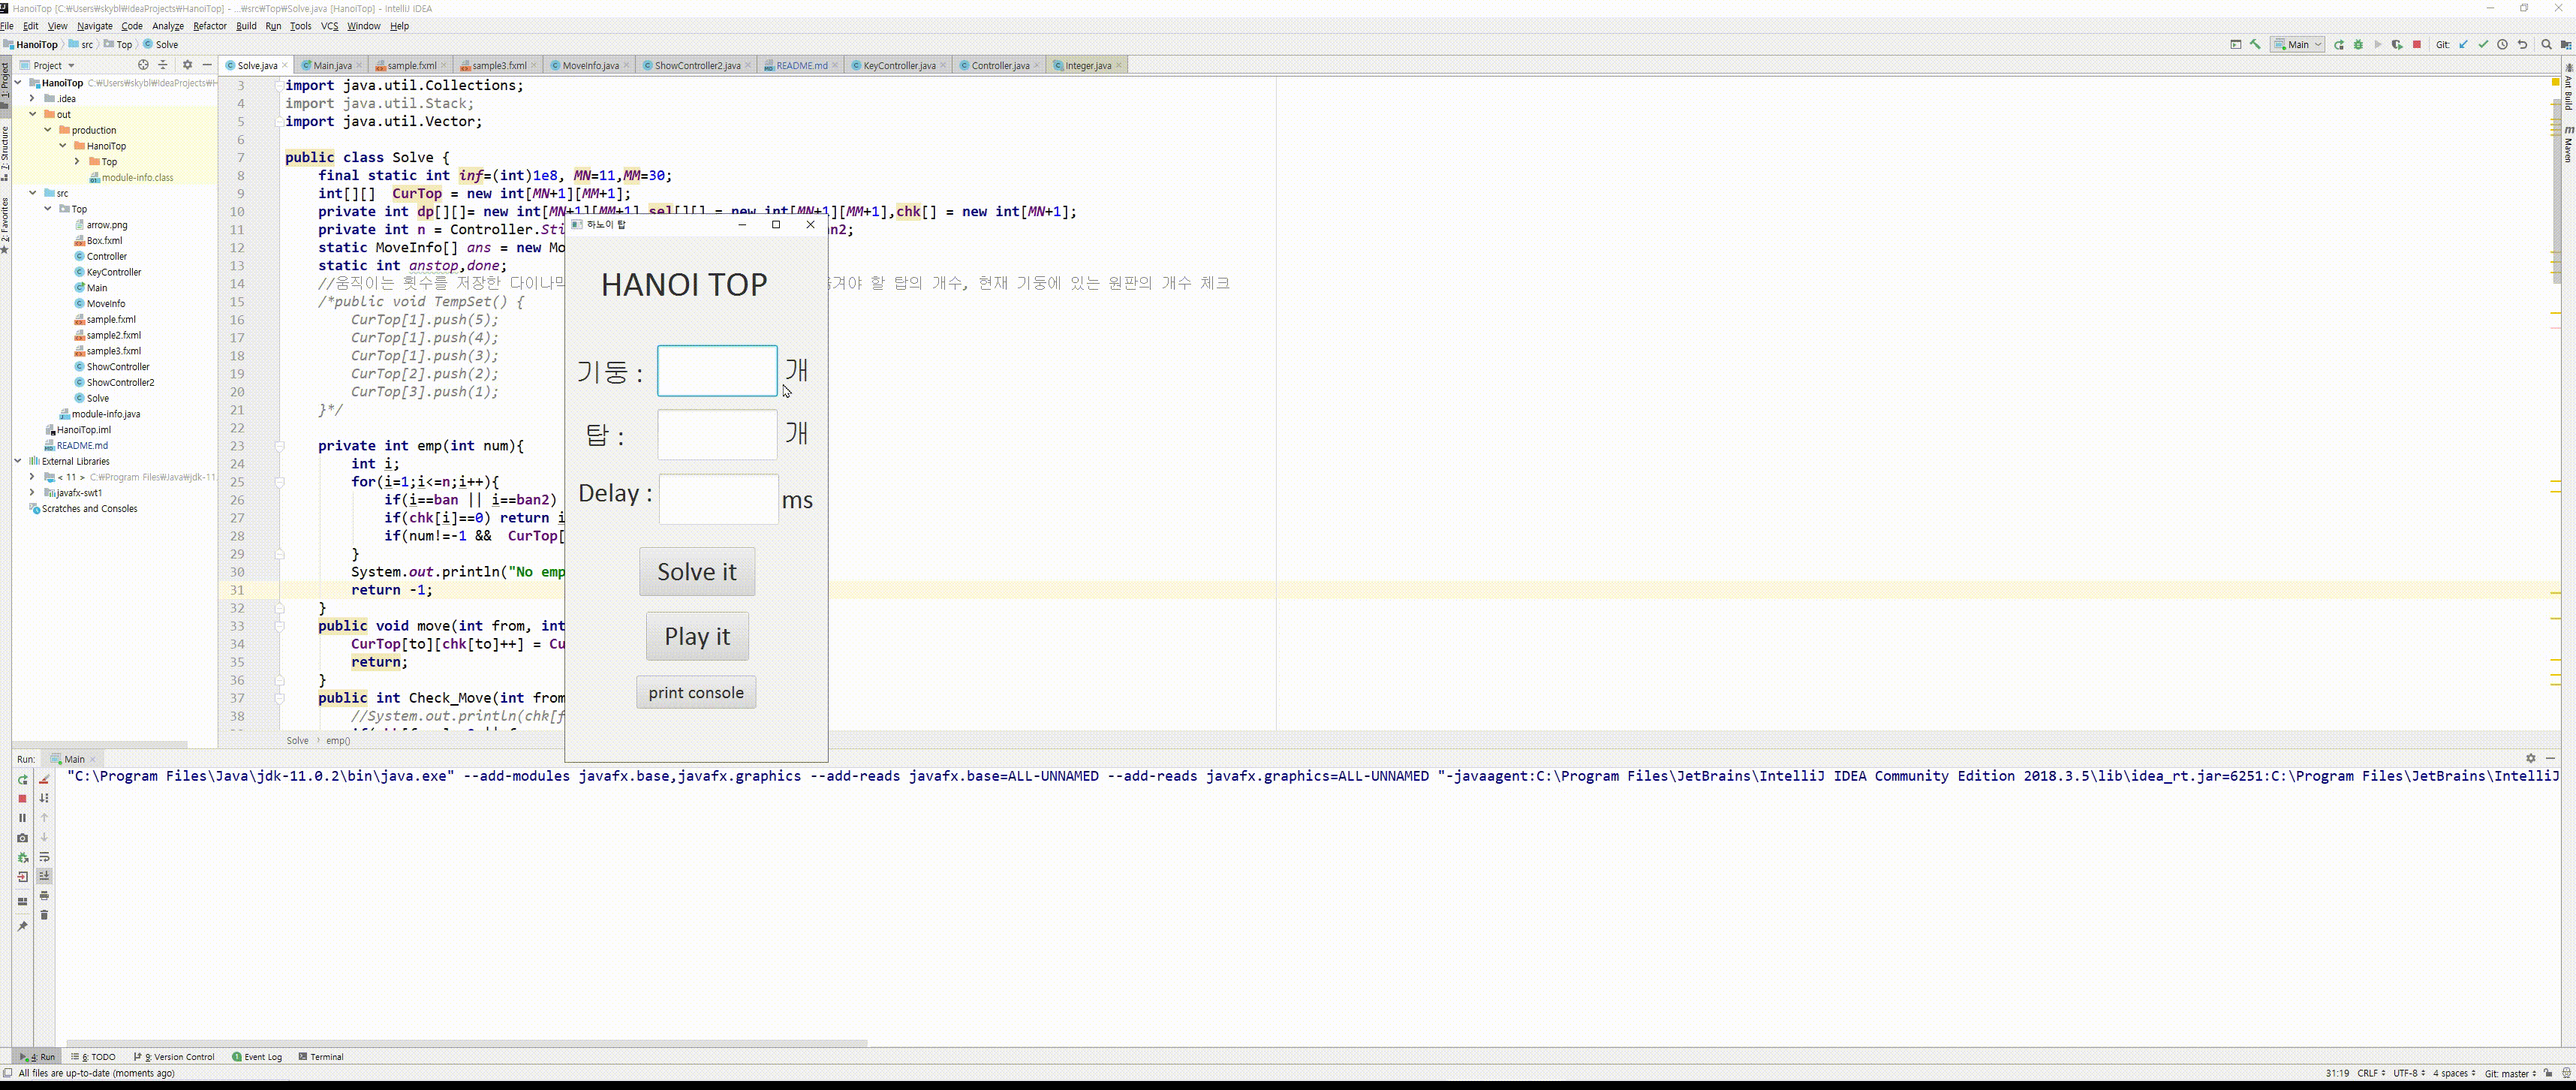Switch to the MoveInfo.java editor tab
Screen dimensions: 2576x1090
[589, 66]
